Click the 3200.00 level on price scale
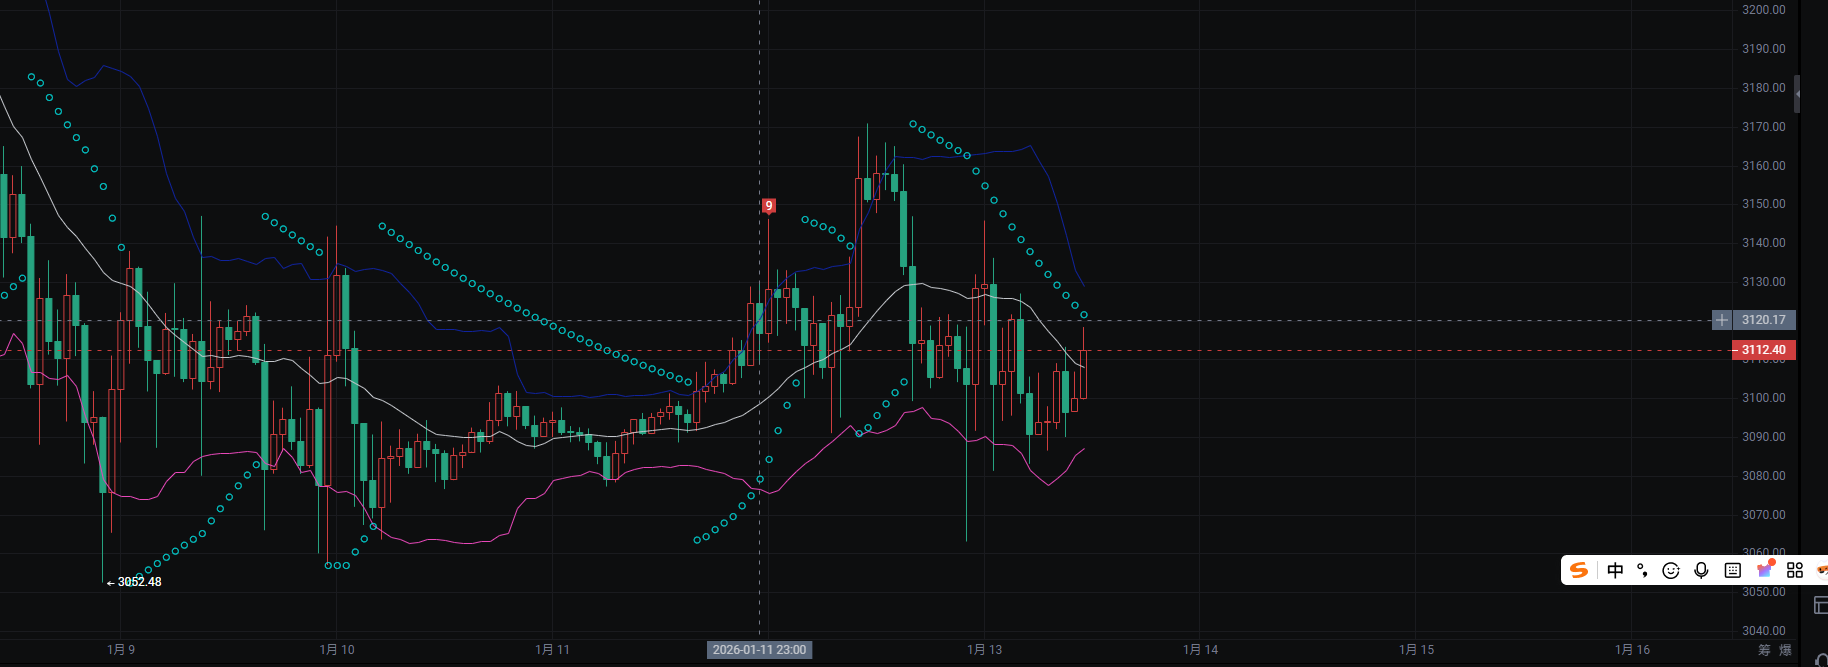Image resolution: width=1828 pixels, height=667 pixels. (x=1763, y=10)
